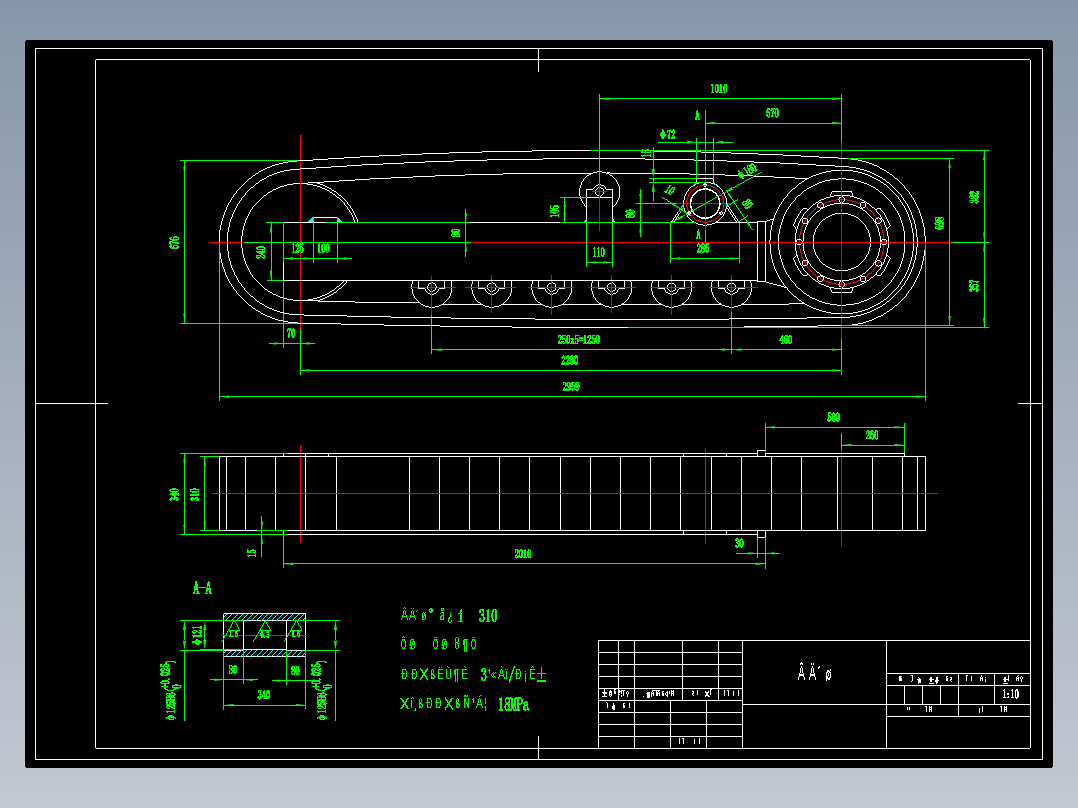Select the 570 dimension value
1078x808 pixels.
point(772,113)
